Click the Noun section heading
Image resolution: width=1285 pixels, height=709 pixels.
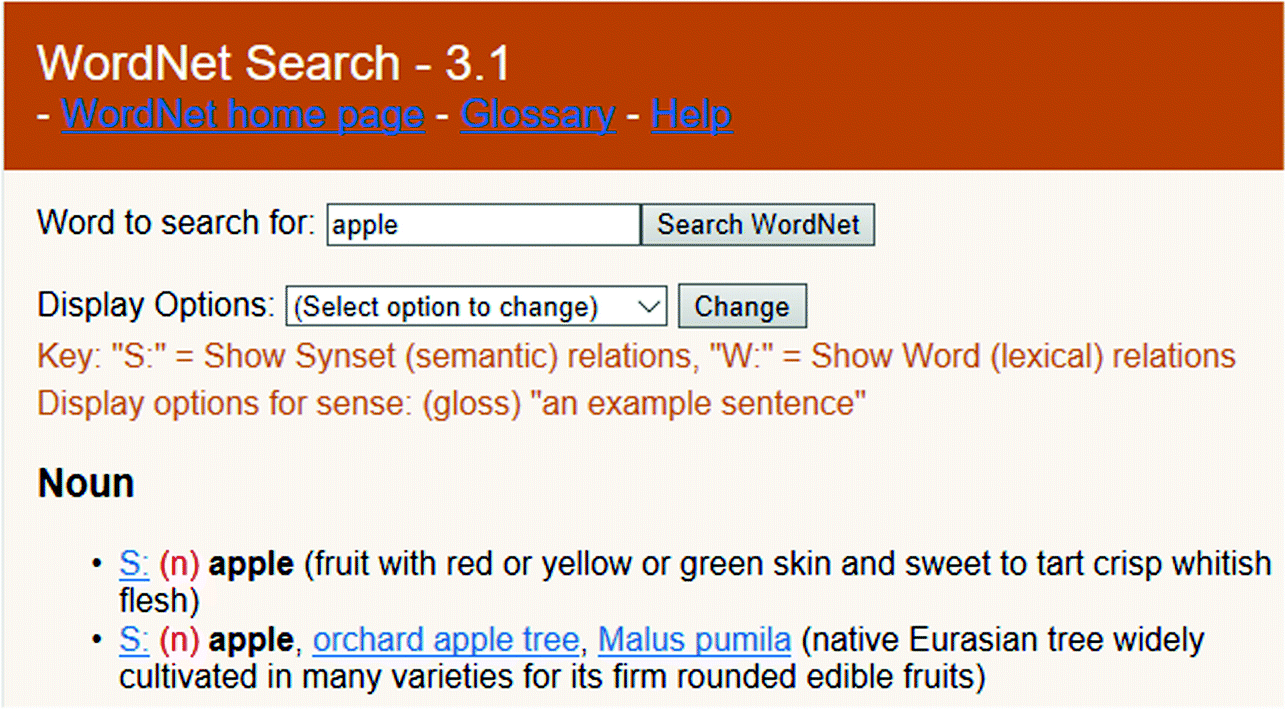(86, 484)
